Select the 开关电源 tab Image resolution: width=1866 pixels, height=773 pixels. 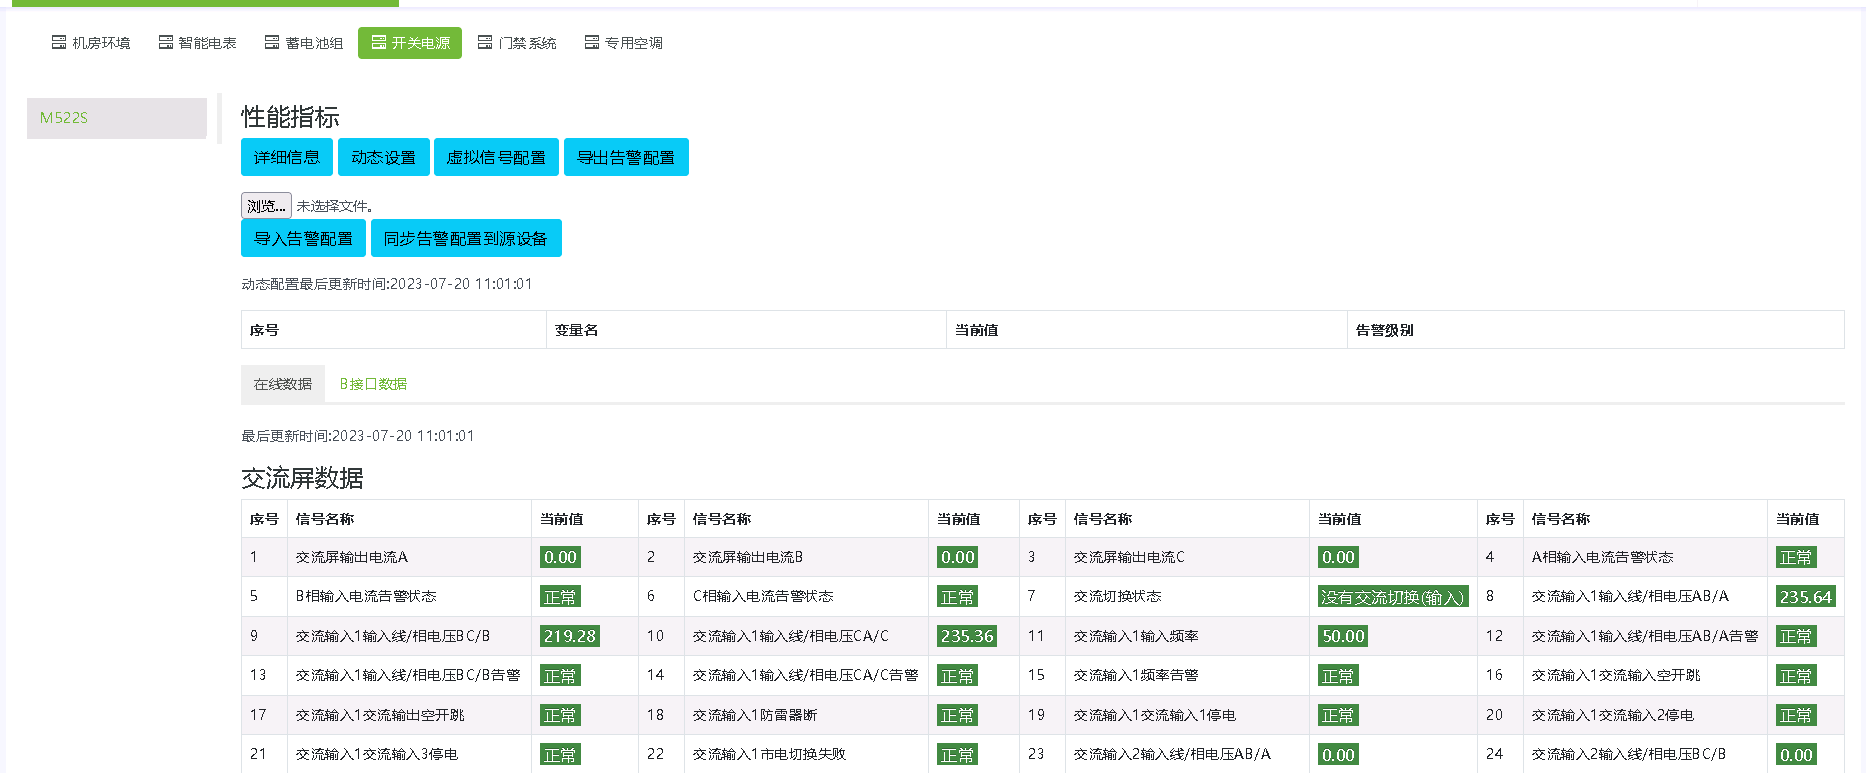click(x=410, y=43)
